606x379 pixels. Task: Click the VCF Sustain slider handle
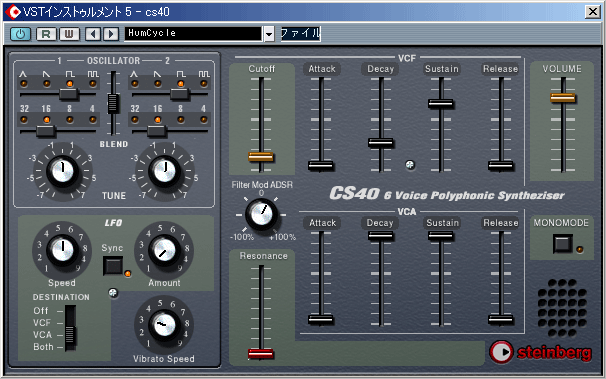(441, 104)
